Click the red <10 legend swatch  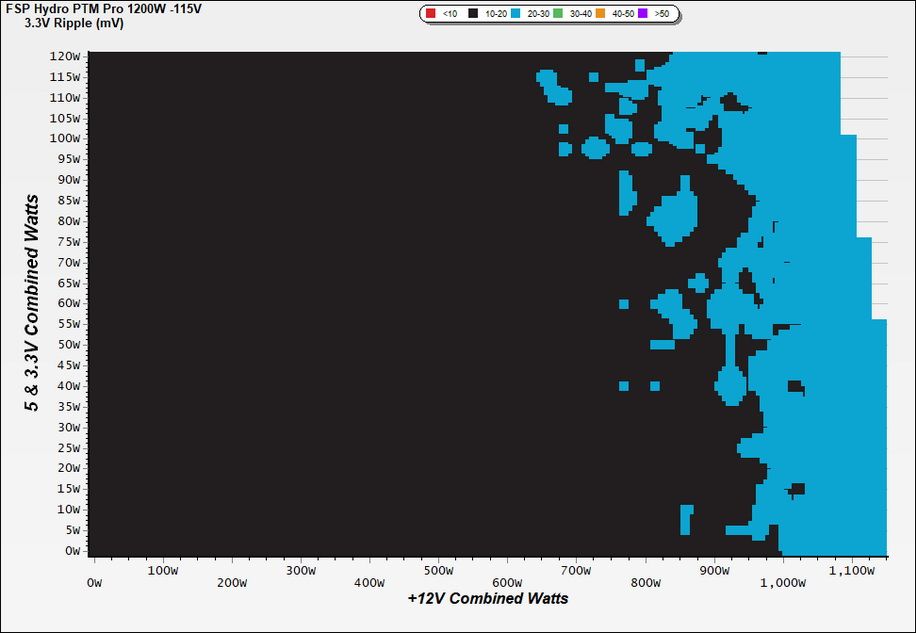pyautogui.click(x=431, y=13)
